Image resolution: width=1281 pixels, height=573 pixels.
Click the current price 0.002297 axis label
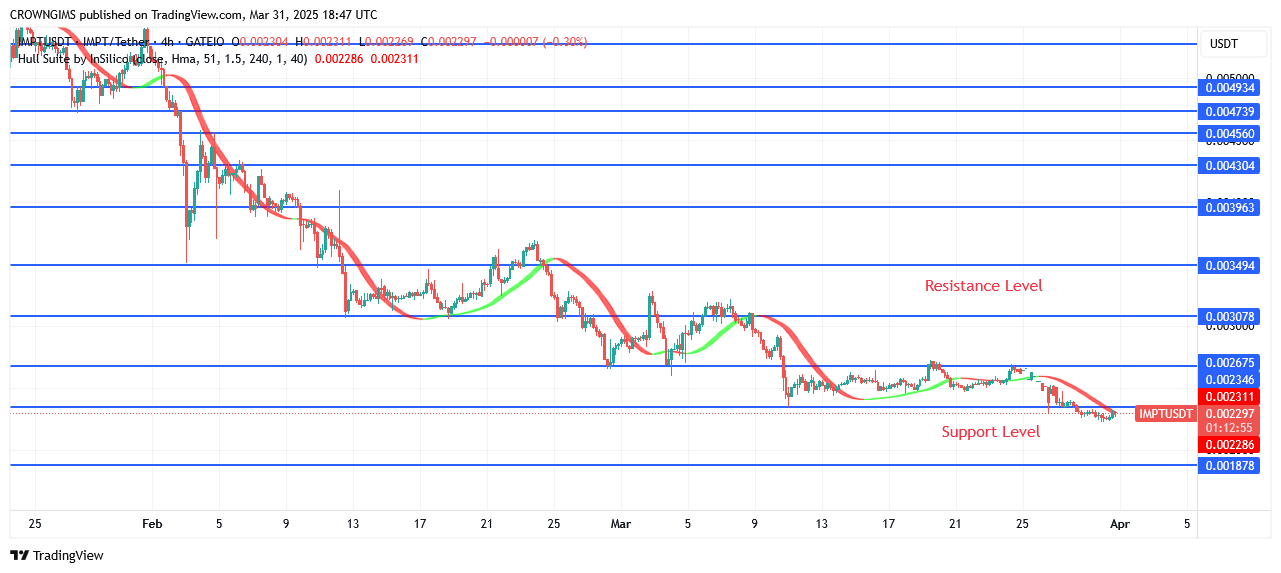tap(1230, 414)
